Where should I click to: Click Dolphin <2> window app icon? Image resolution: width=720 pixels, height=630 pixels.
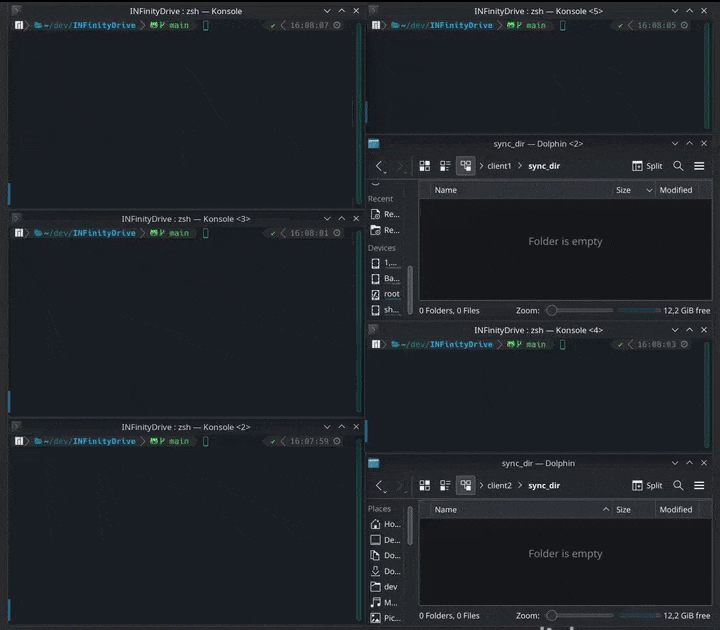click(374, 144)
